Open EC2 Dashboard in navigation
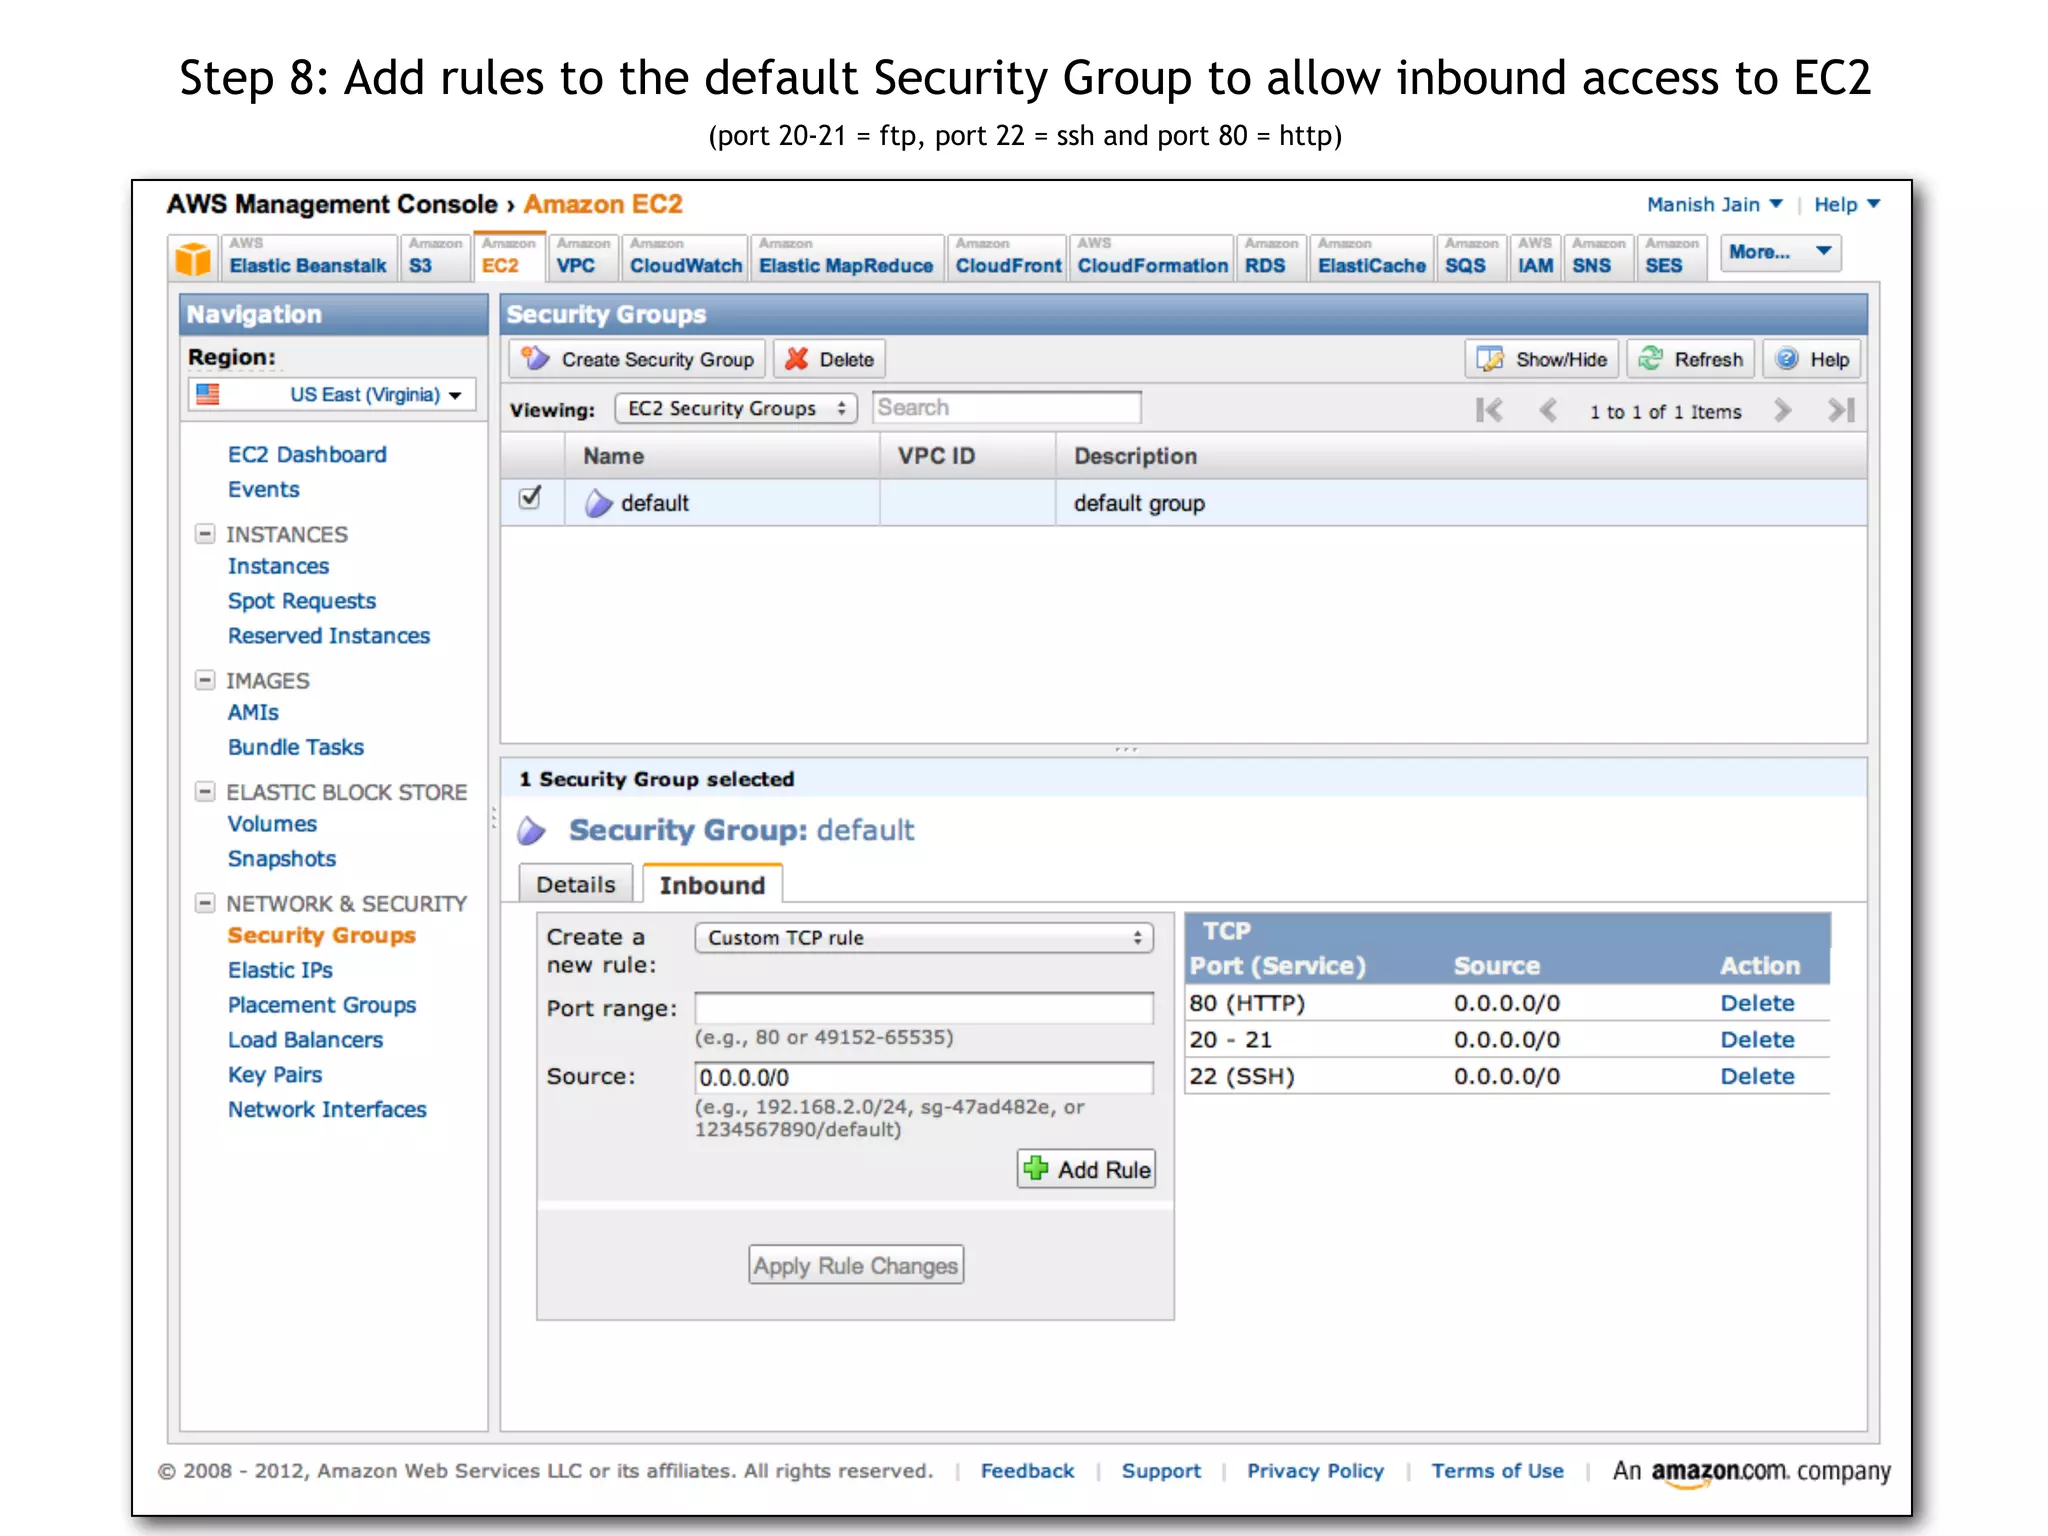This screenshot has width=2048, height=1536. [x=307, y=454]
